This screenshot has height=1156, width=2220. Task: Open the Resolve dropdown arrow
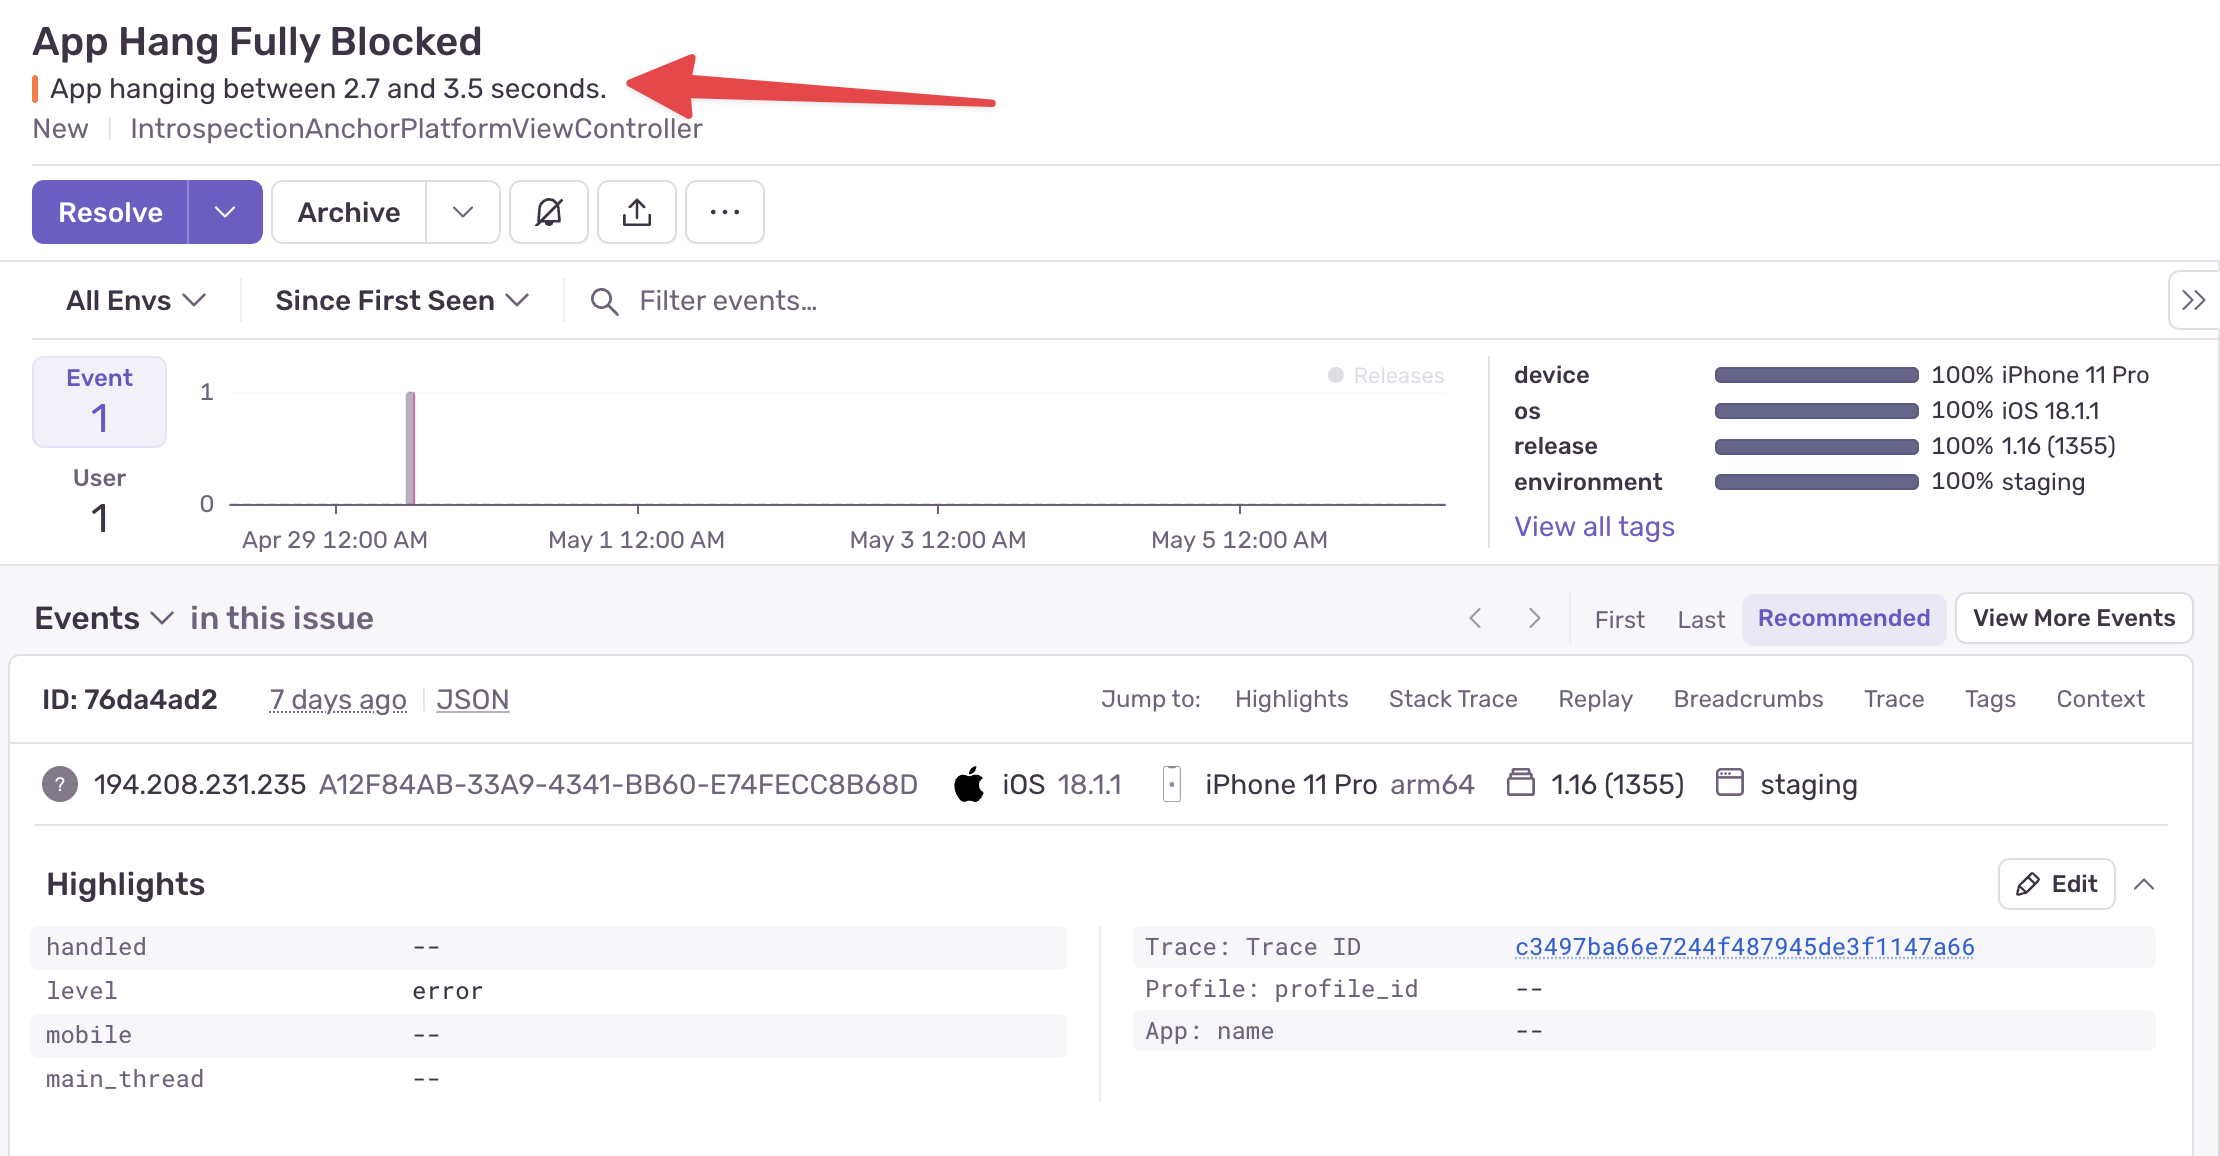[225, 212]
